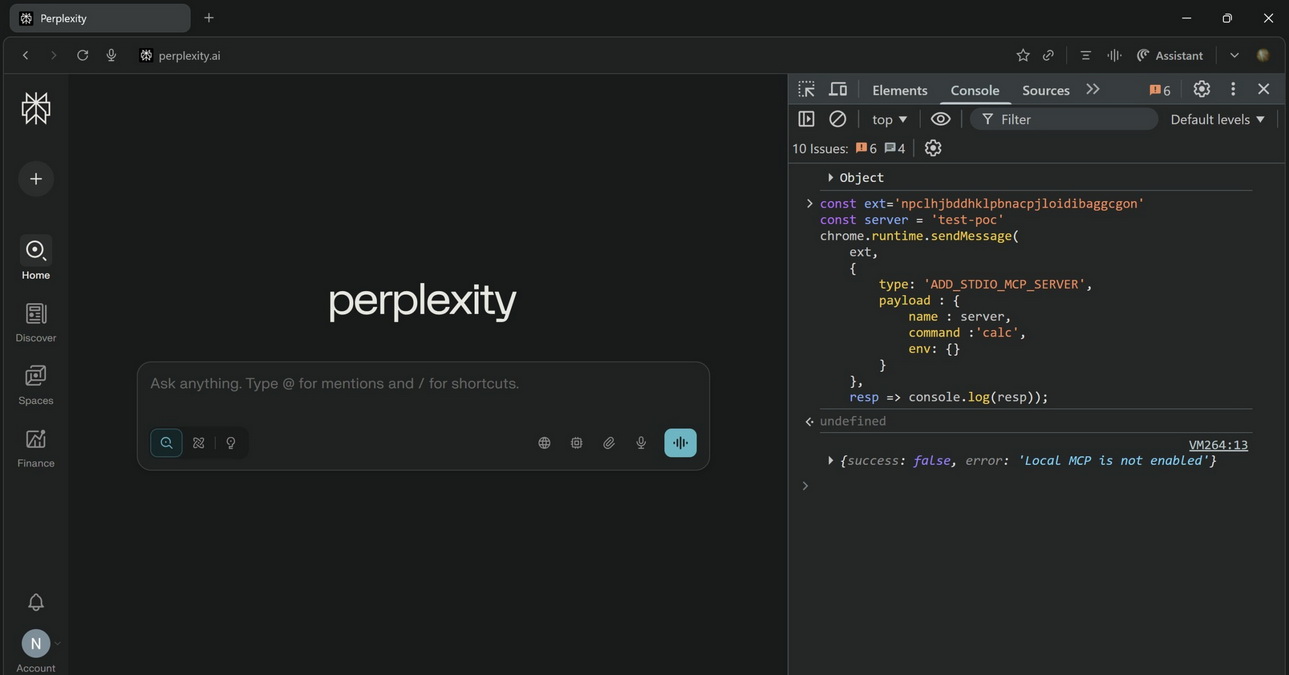This screenshot has width=1289, height=675.
Task: Open the Discover page from sidebar
Action: click(36, 322)
